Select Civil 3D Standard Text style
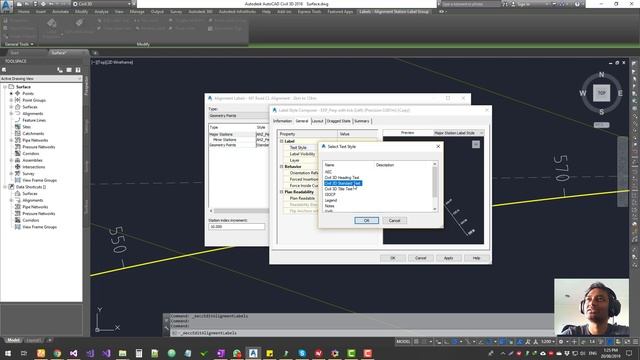This screenshot has height=360, width=640. [x=343, y=183]
